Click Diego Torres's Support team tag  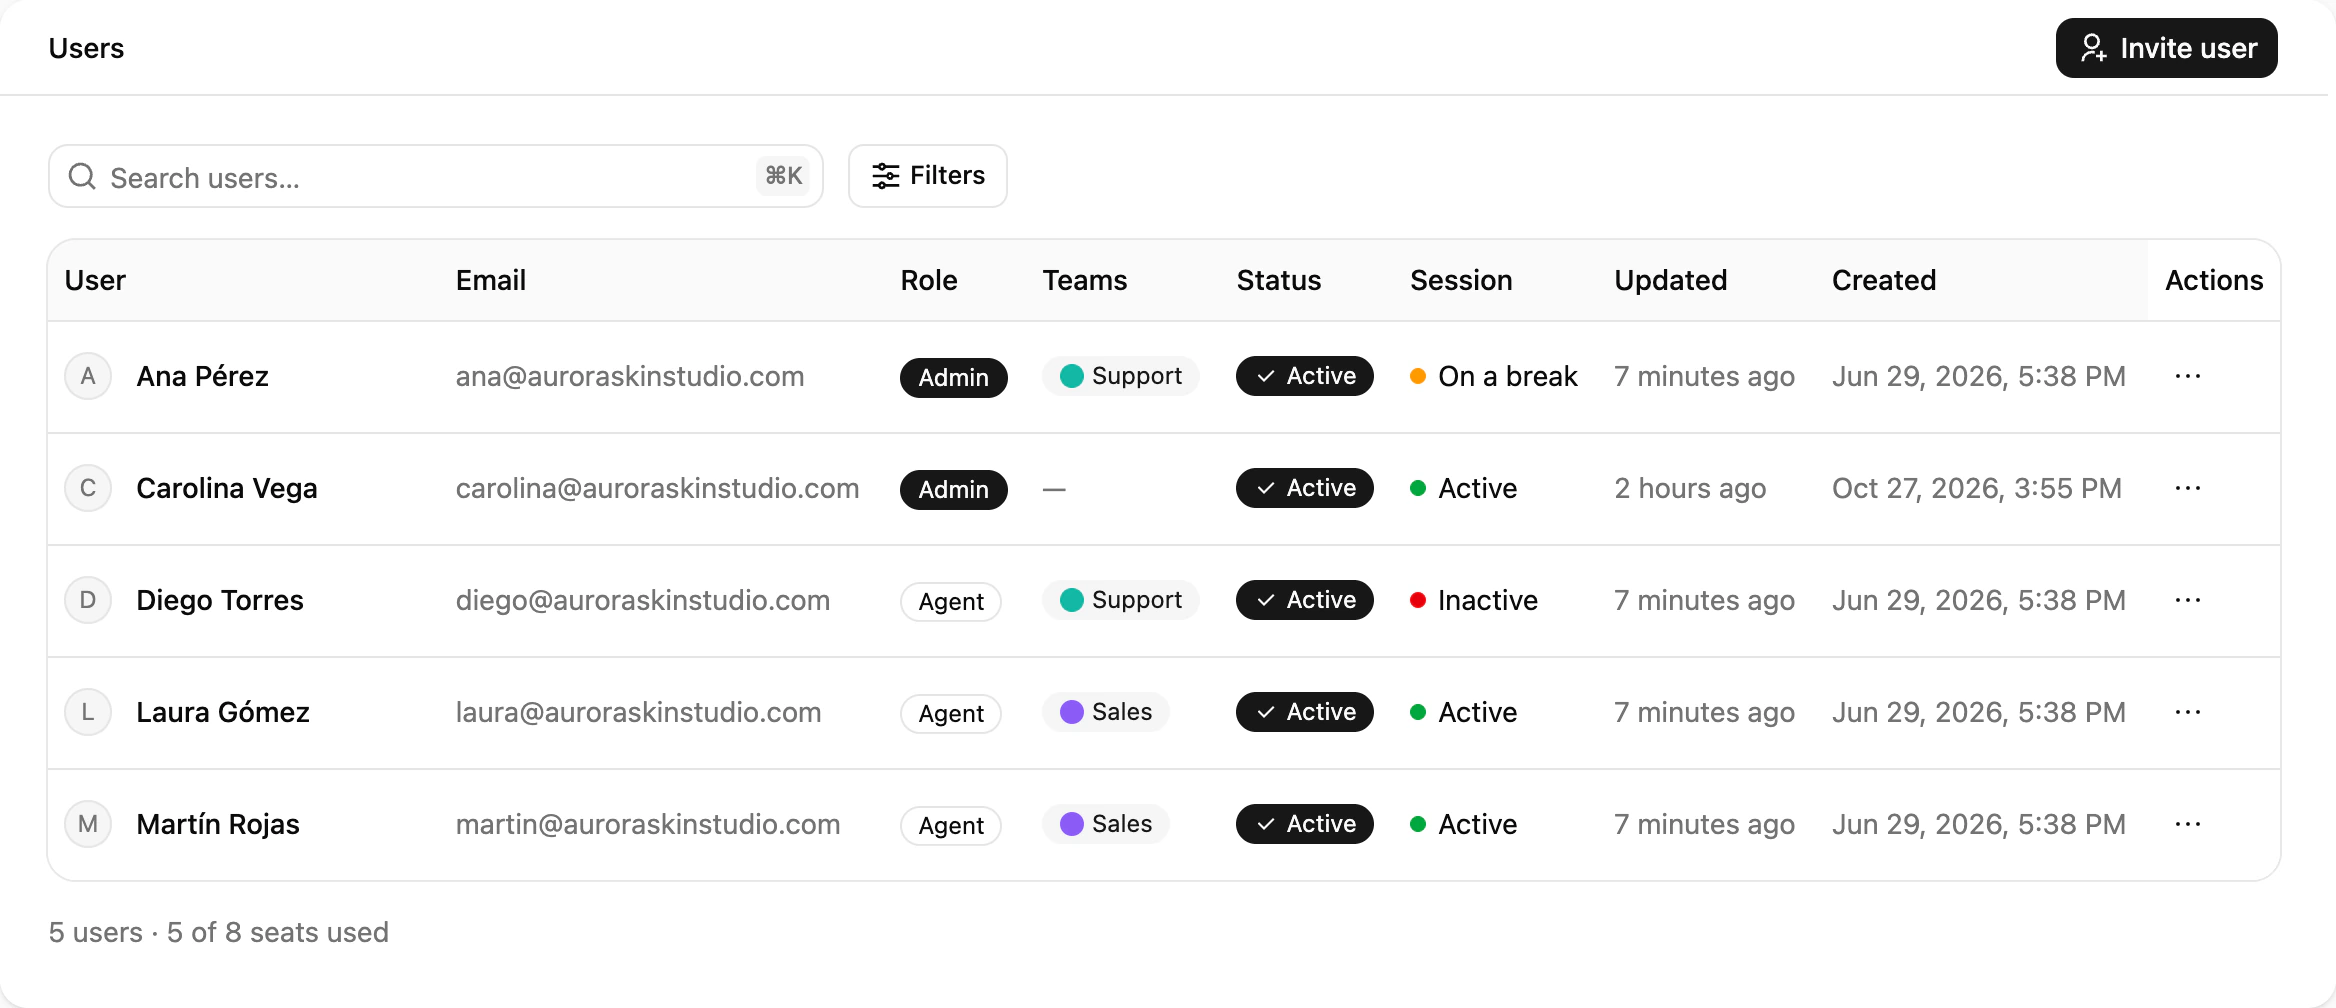[x=1120, y=600]
